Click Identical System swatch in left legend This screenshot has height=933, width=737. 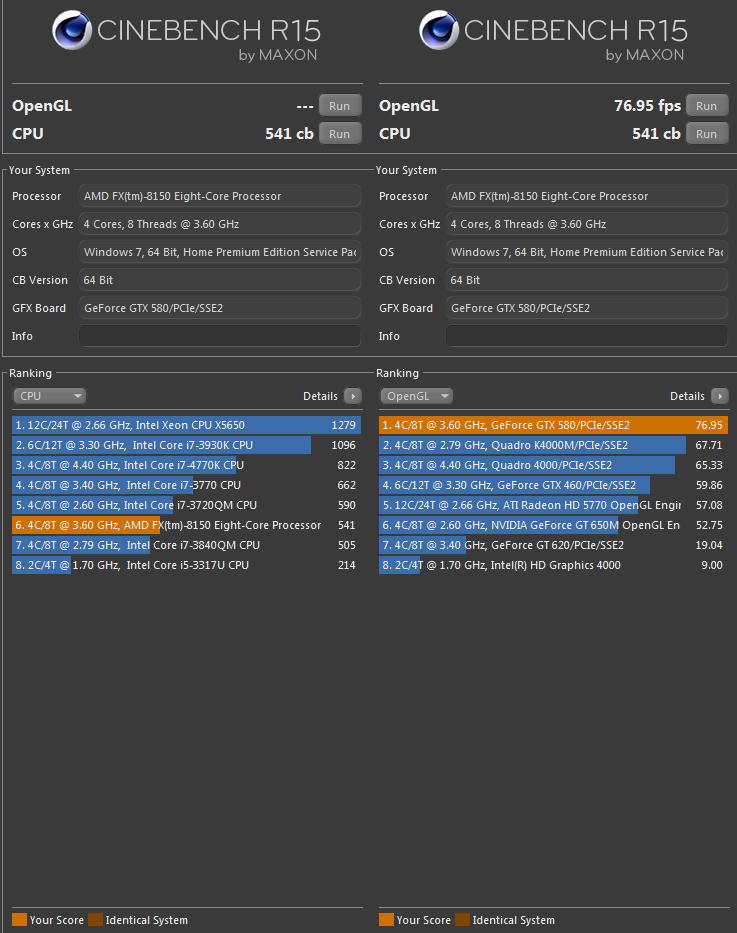(x=96, y=919)
